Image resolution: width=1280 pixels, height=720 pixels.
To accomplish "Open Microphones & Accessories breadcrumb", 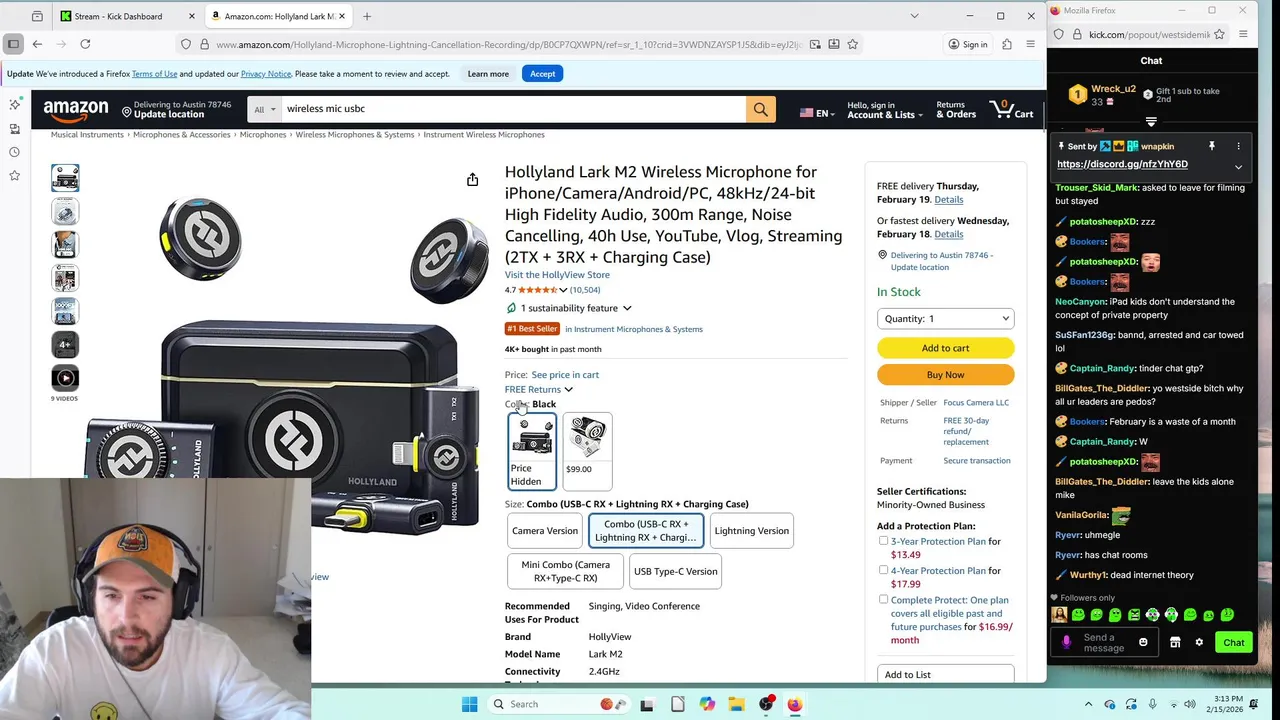I will pyautogui.click(x=182, y=134).
